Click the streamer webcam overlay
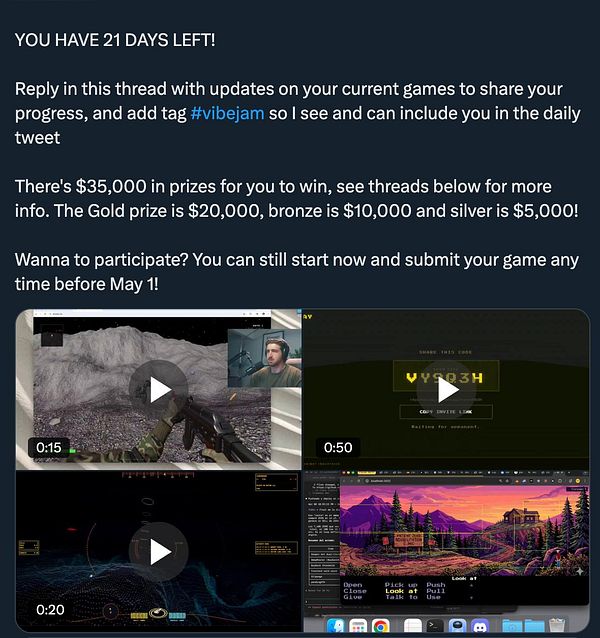Screen dimensions: 600x638 coord(265,358)
